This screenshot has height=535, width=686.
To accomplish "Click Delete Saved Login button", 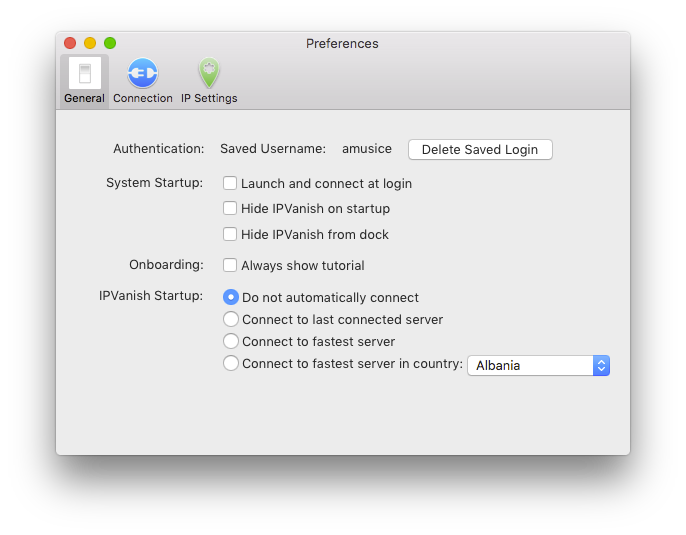I will 480,150.
